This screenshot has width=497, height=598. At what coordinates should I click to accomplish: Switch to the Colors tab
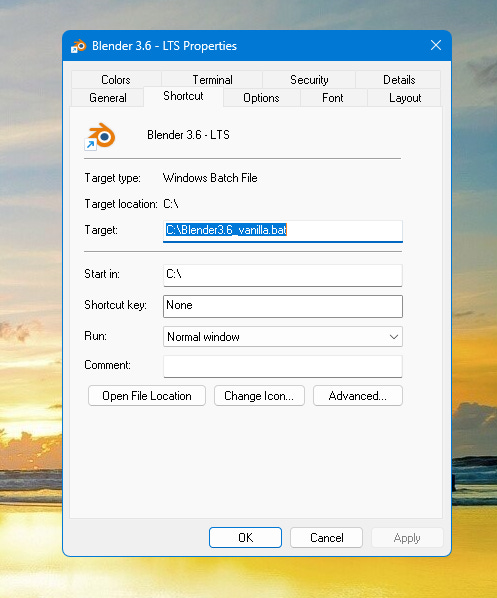point(116,80)
